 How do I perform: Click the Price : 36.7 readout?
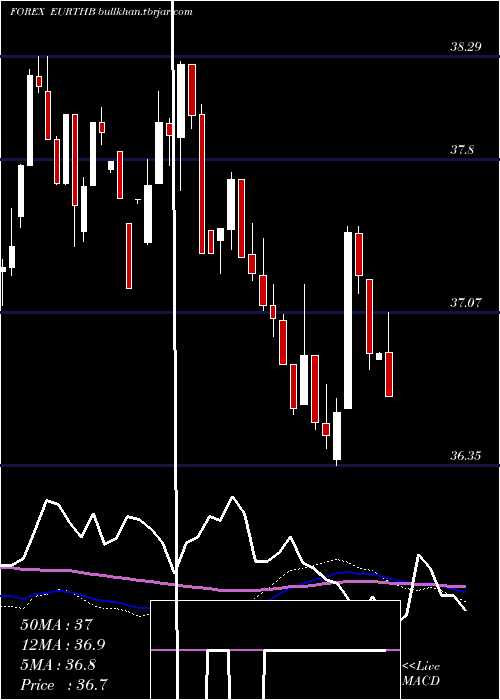click(x=63, y=685)
